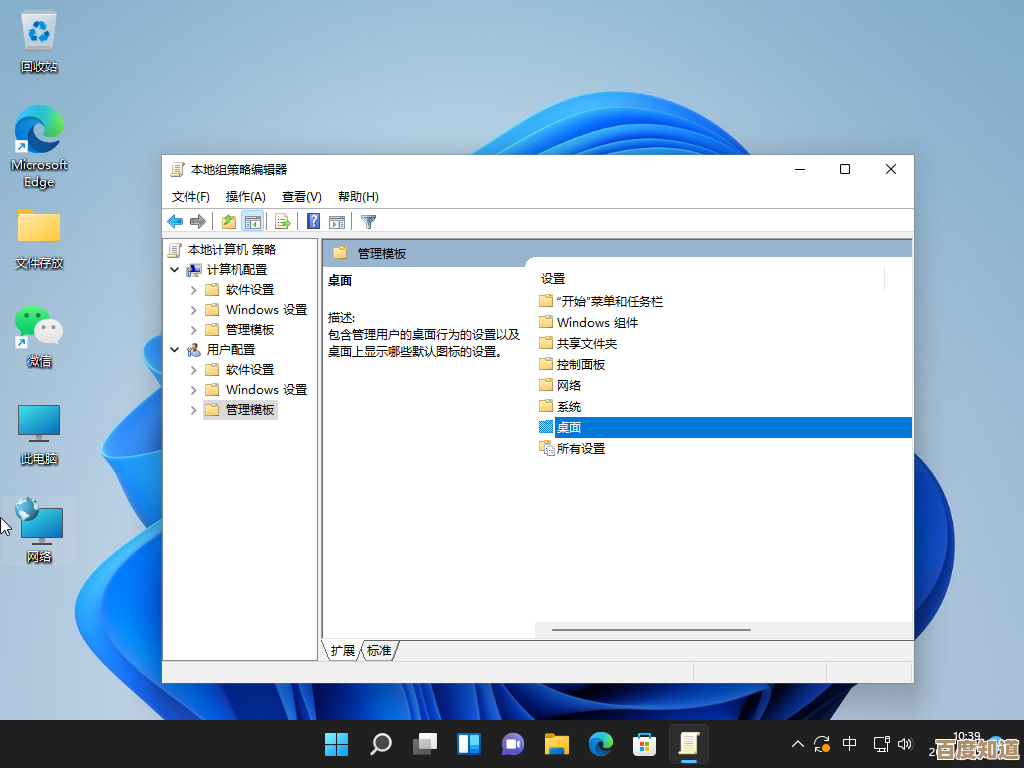
Task: Click the Filter toolbar icon
Action: click(x=368, y=221)
